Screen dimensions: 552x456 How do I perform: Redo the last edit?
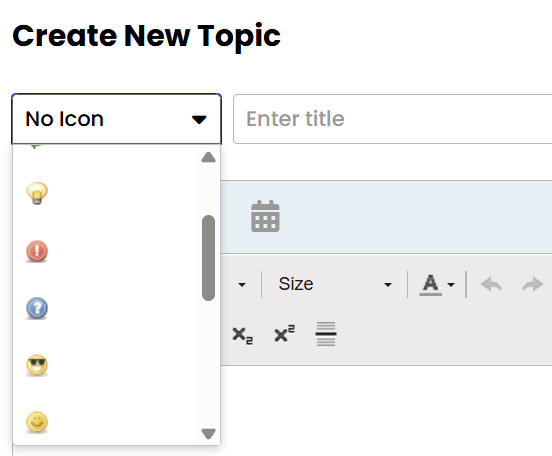532,284
